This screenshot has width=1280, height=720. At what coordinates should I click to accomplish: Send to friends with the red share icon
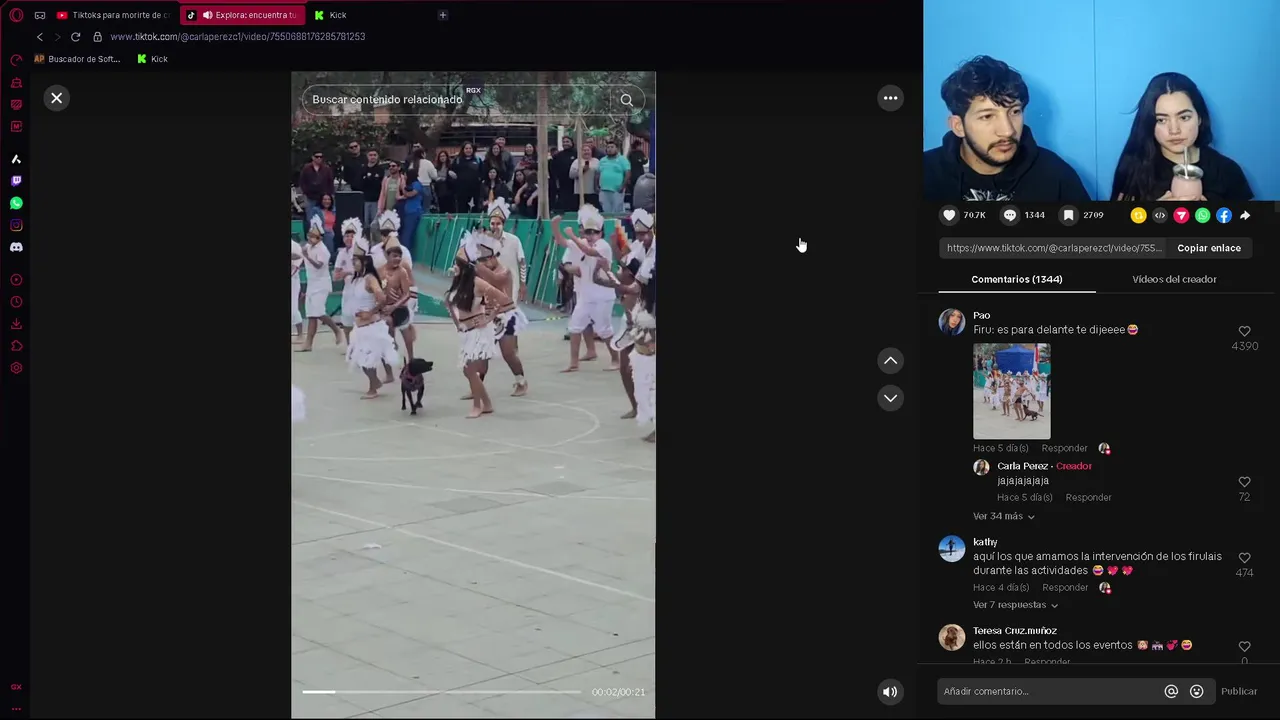pos(1181,215)
